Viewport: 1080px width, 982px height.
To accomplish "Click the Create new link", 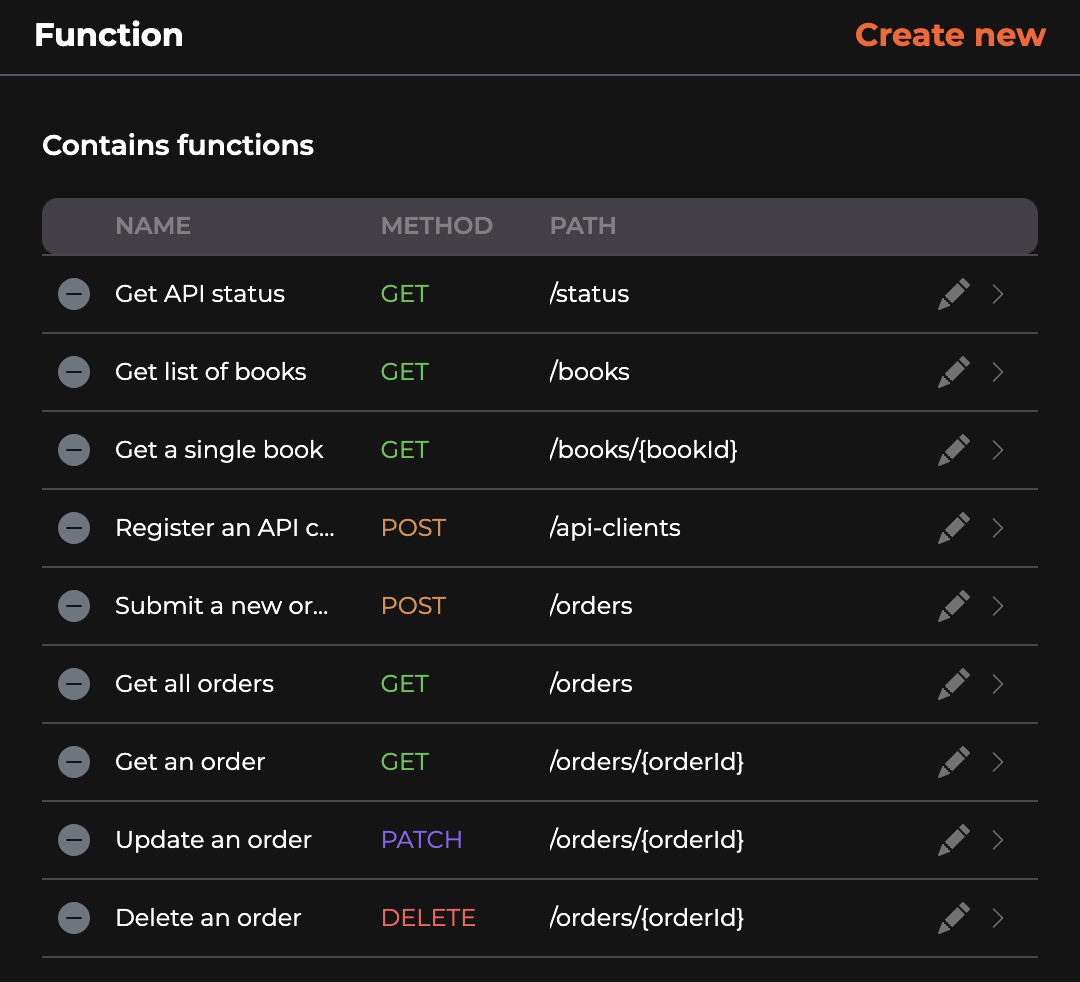I will tap(950, 35).
